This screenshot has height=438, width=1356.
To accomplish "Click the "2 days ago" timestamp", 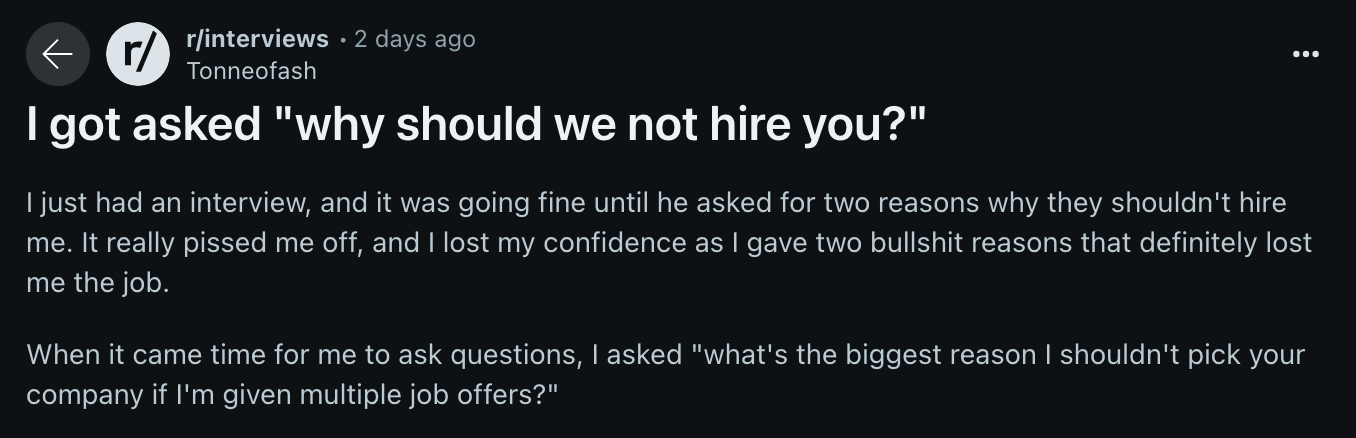I will 415,39.
